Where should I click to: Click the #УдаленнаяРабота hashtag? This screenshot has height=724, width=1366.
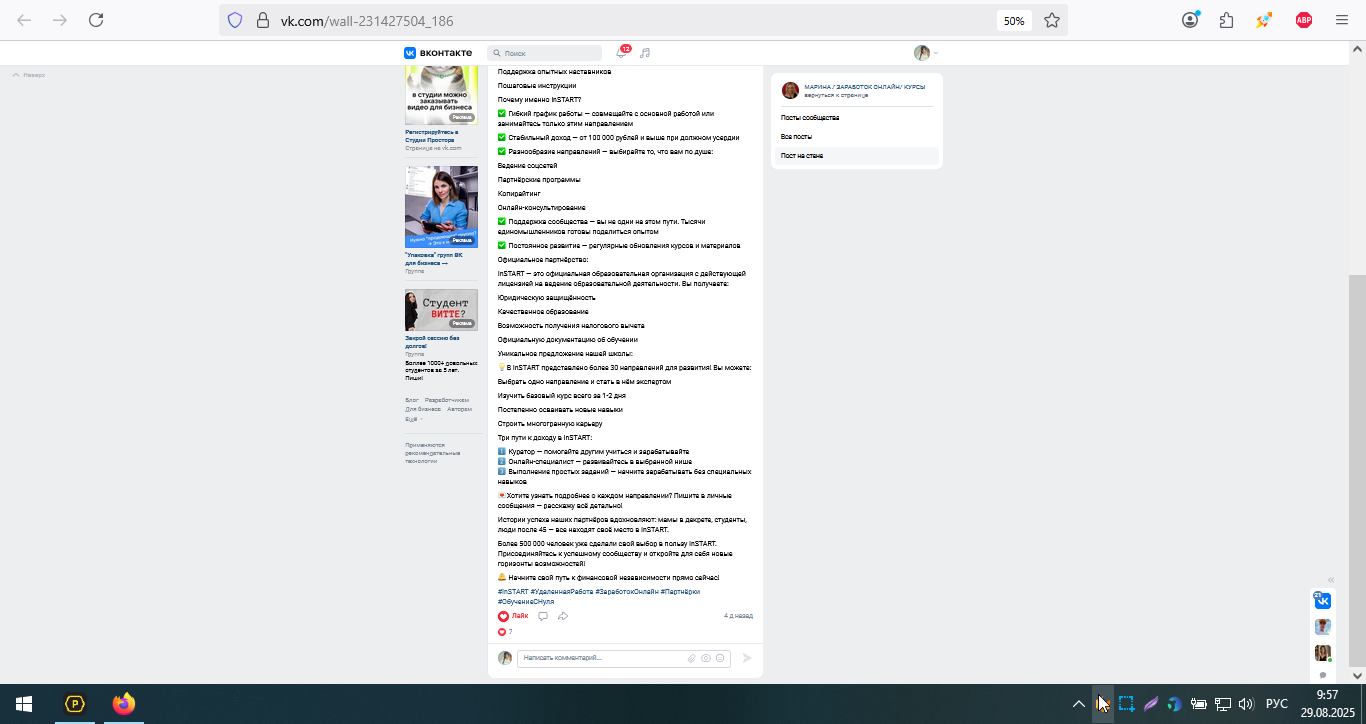pos(561,592)
